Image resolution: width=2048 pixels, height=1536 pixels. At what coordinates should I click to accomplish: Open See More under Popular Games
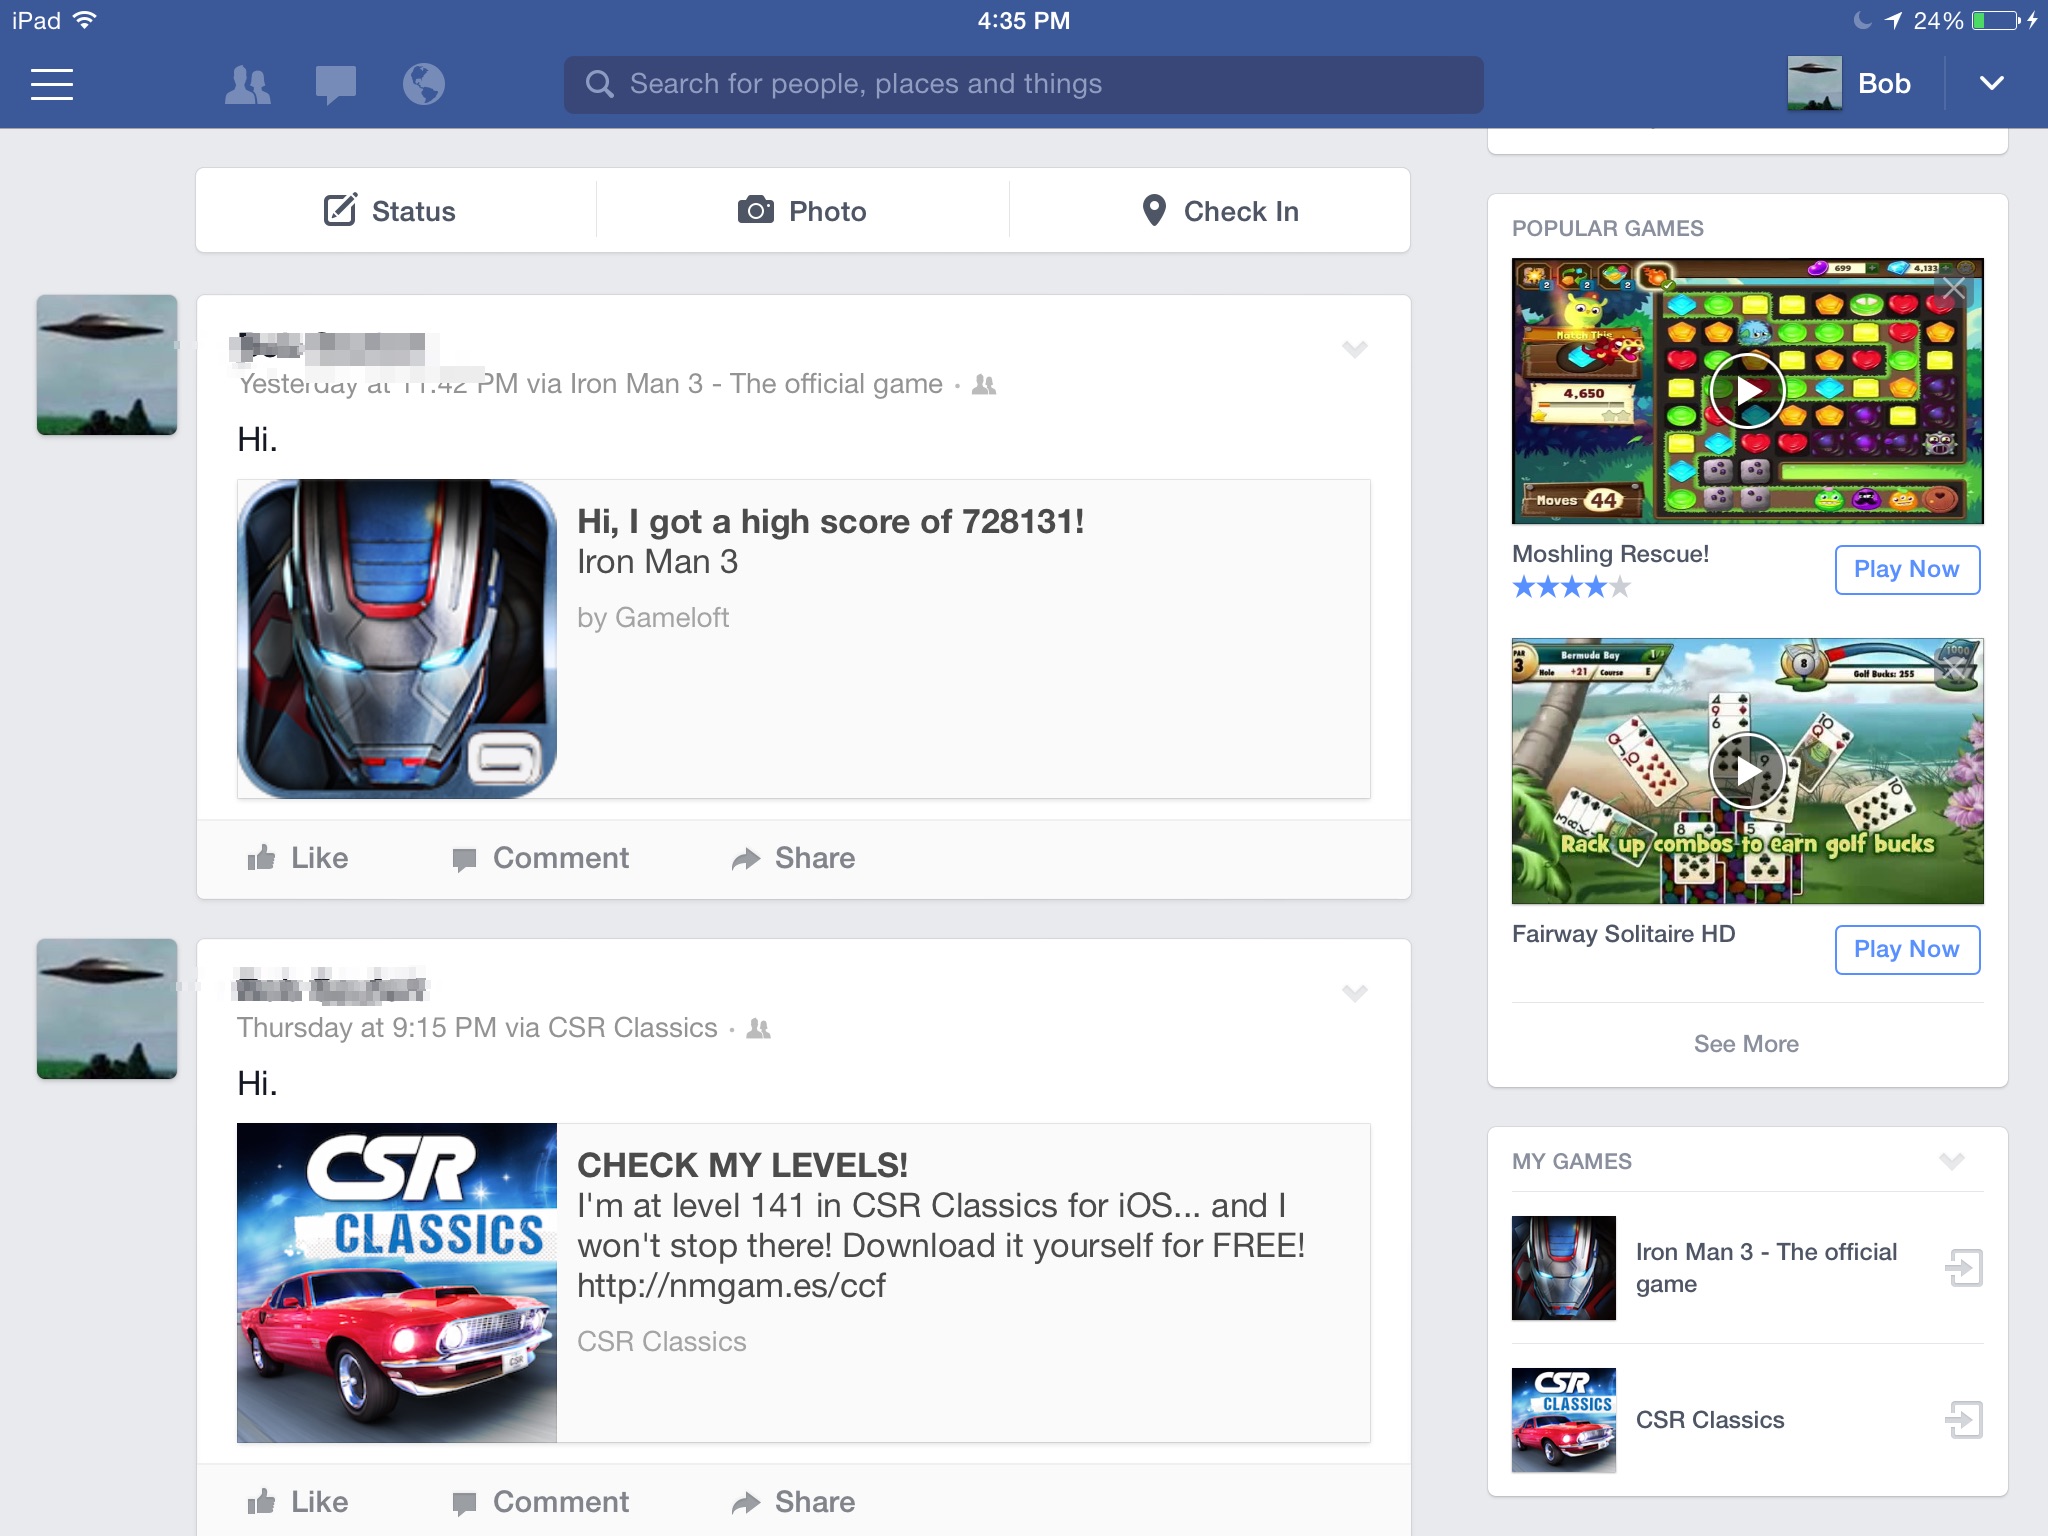tap(1746, 1043)
